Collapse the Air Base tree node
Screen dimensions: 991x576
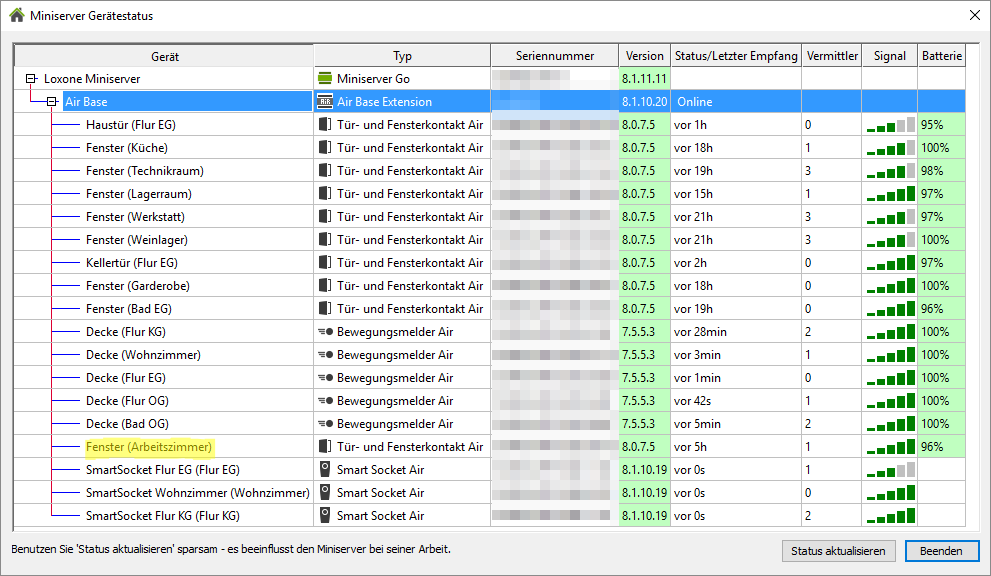click(52, 102)
